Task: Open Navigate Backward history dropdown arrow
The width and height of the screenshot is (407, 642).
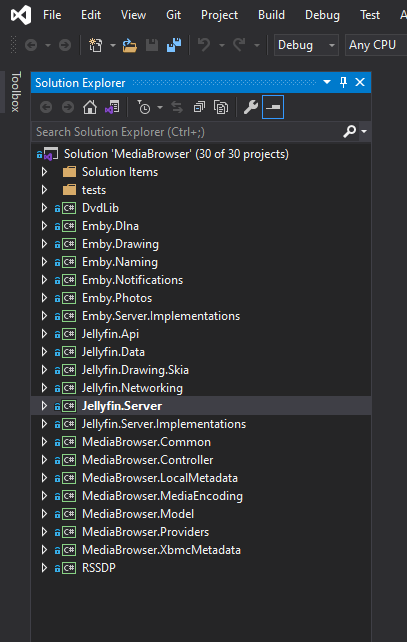Action: tap(48, 45)
